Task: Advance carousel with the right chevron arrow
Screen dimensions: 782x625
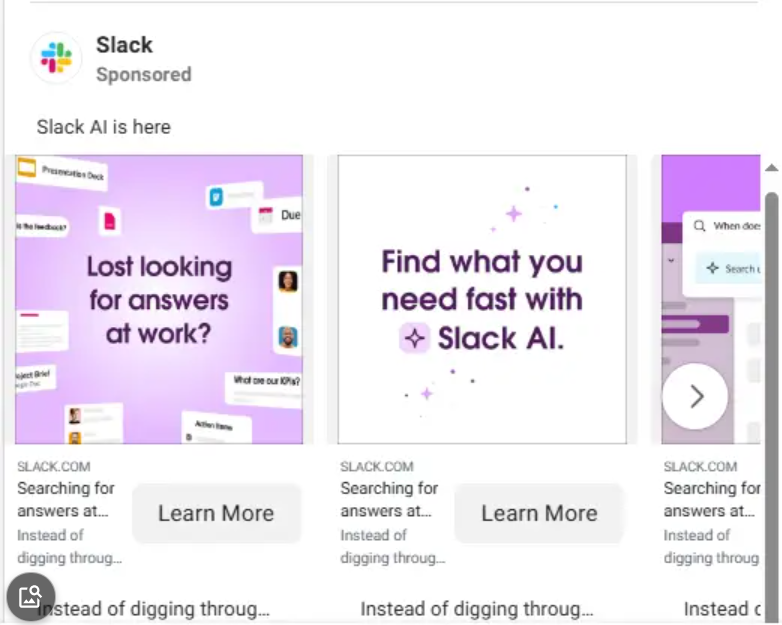Action: click(695, 397)
